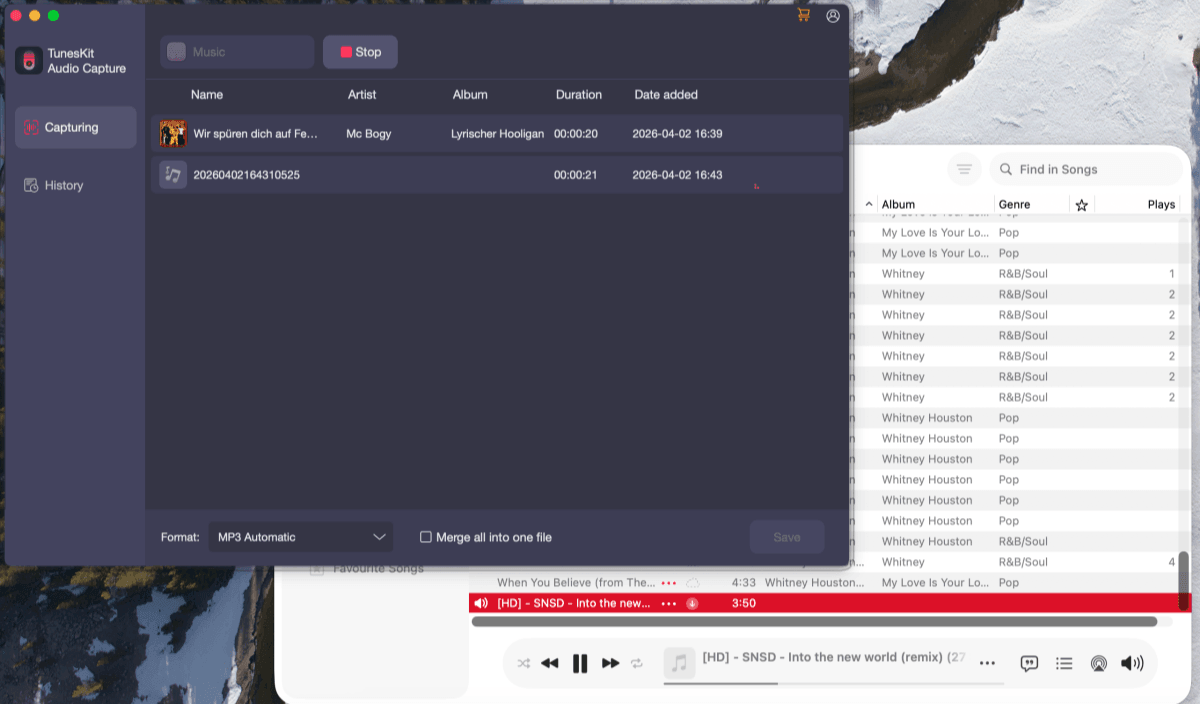Sort songs by the star rating column

coord(1081,204)
